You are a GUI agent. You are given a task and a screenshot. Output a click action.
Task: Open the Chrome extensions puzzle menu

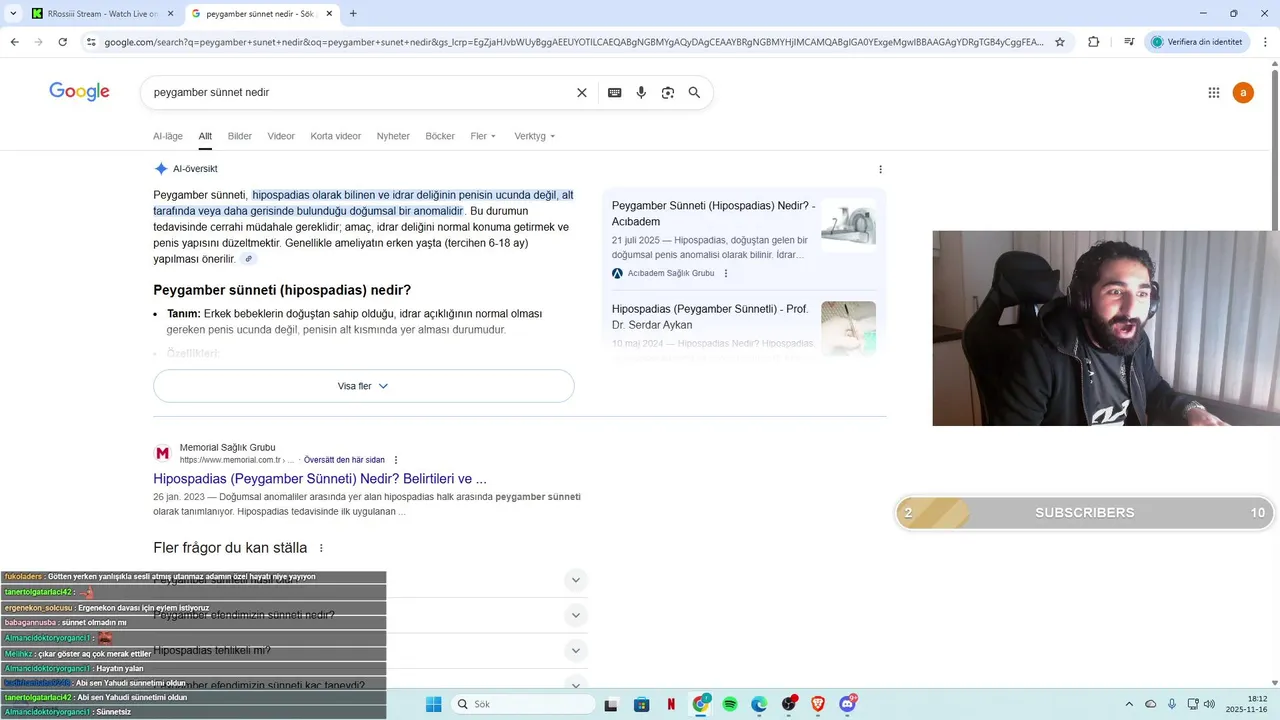(1093, 42)
